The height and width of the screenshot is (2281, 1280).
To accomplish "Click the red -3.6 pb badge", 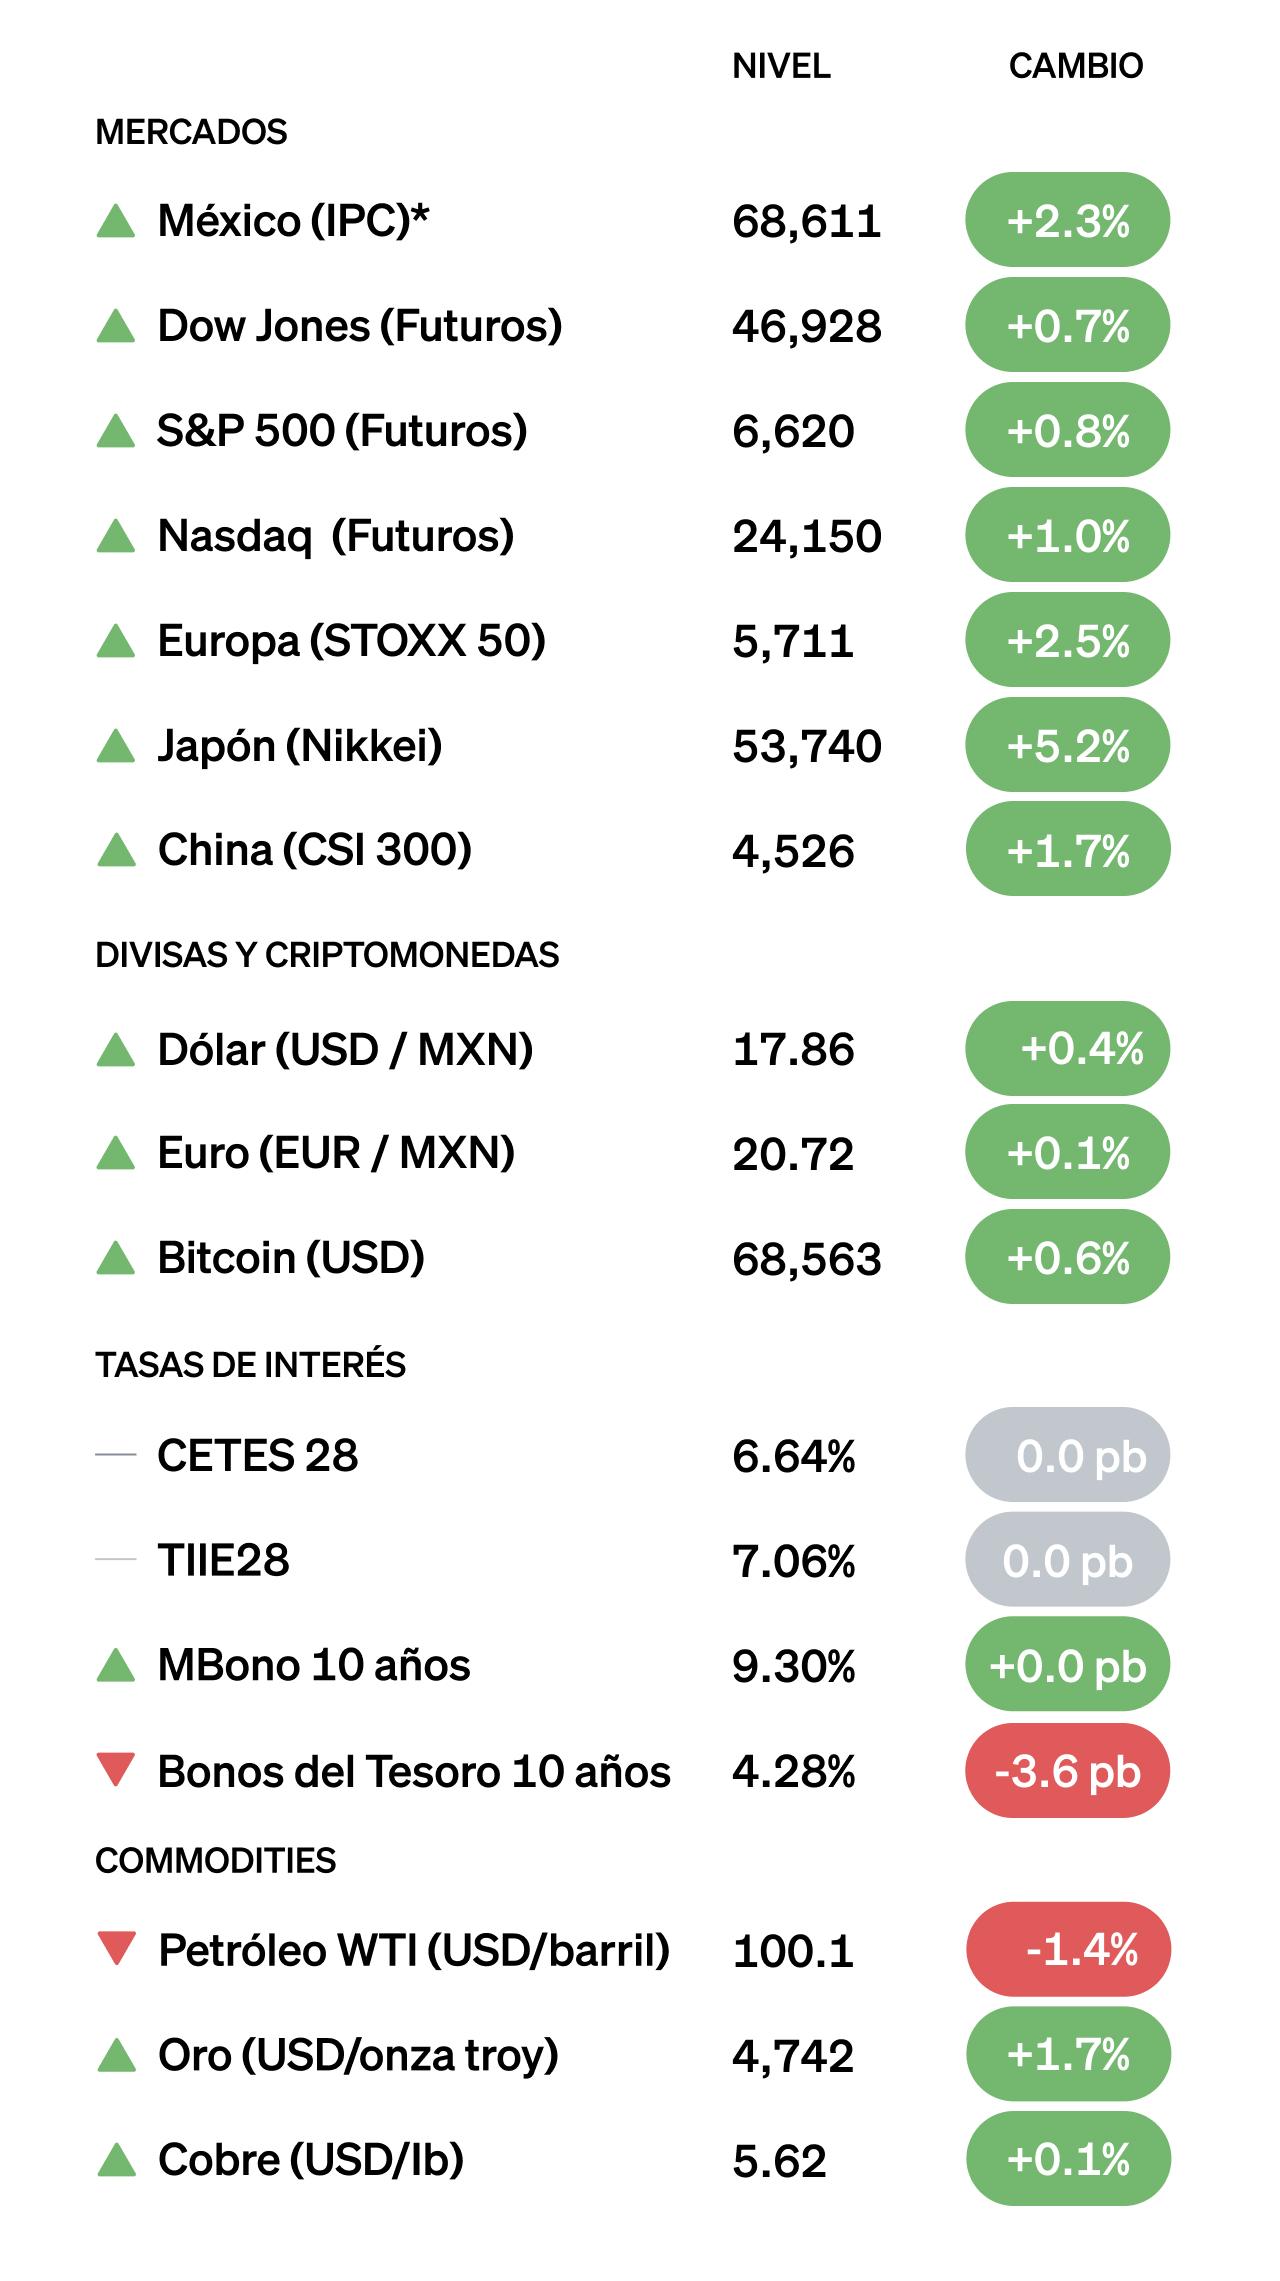I will (x=1067, y=1771).
